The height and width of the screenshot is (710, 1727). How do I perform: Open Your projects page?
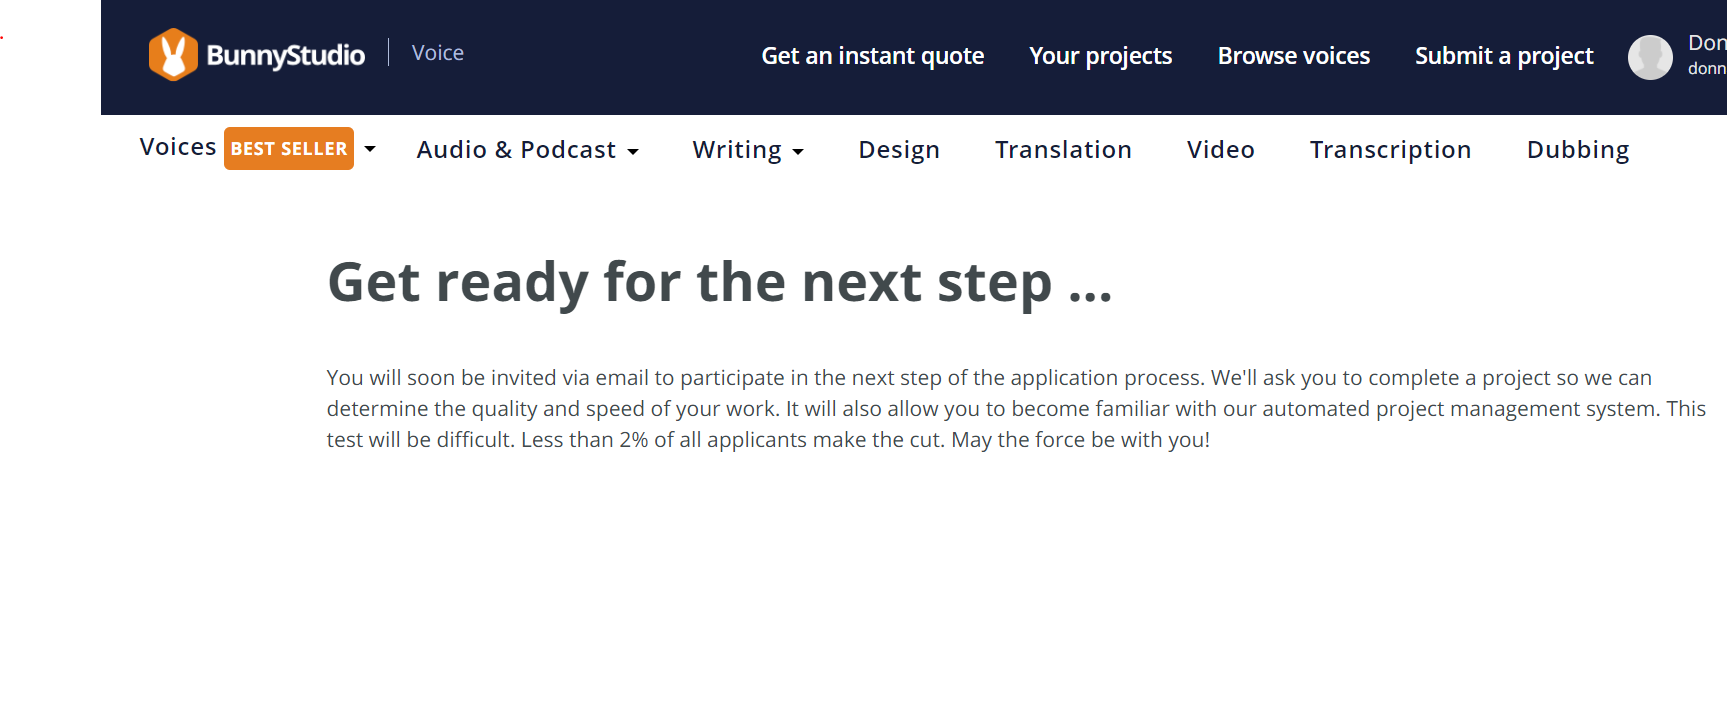click(x=1100, y=56)
